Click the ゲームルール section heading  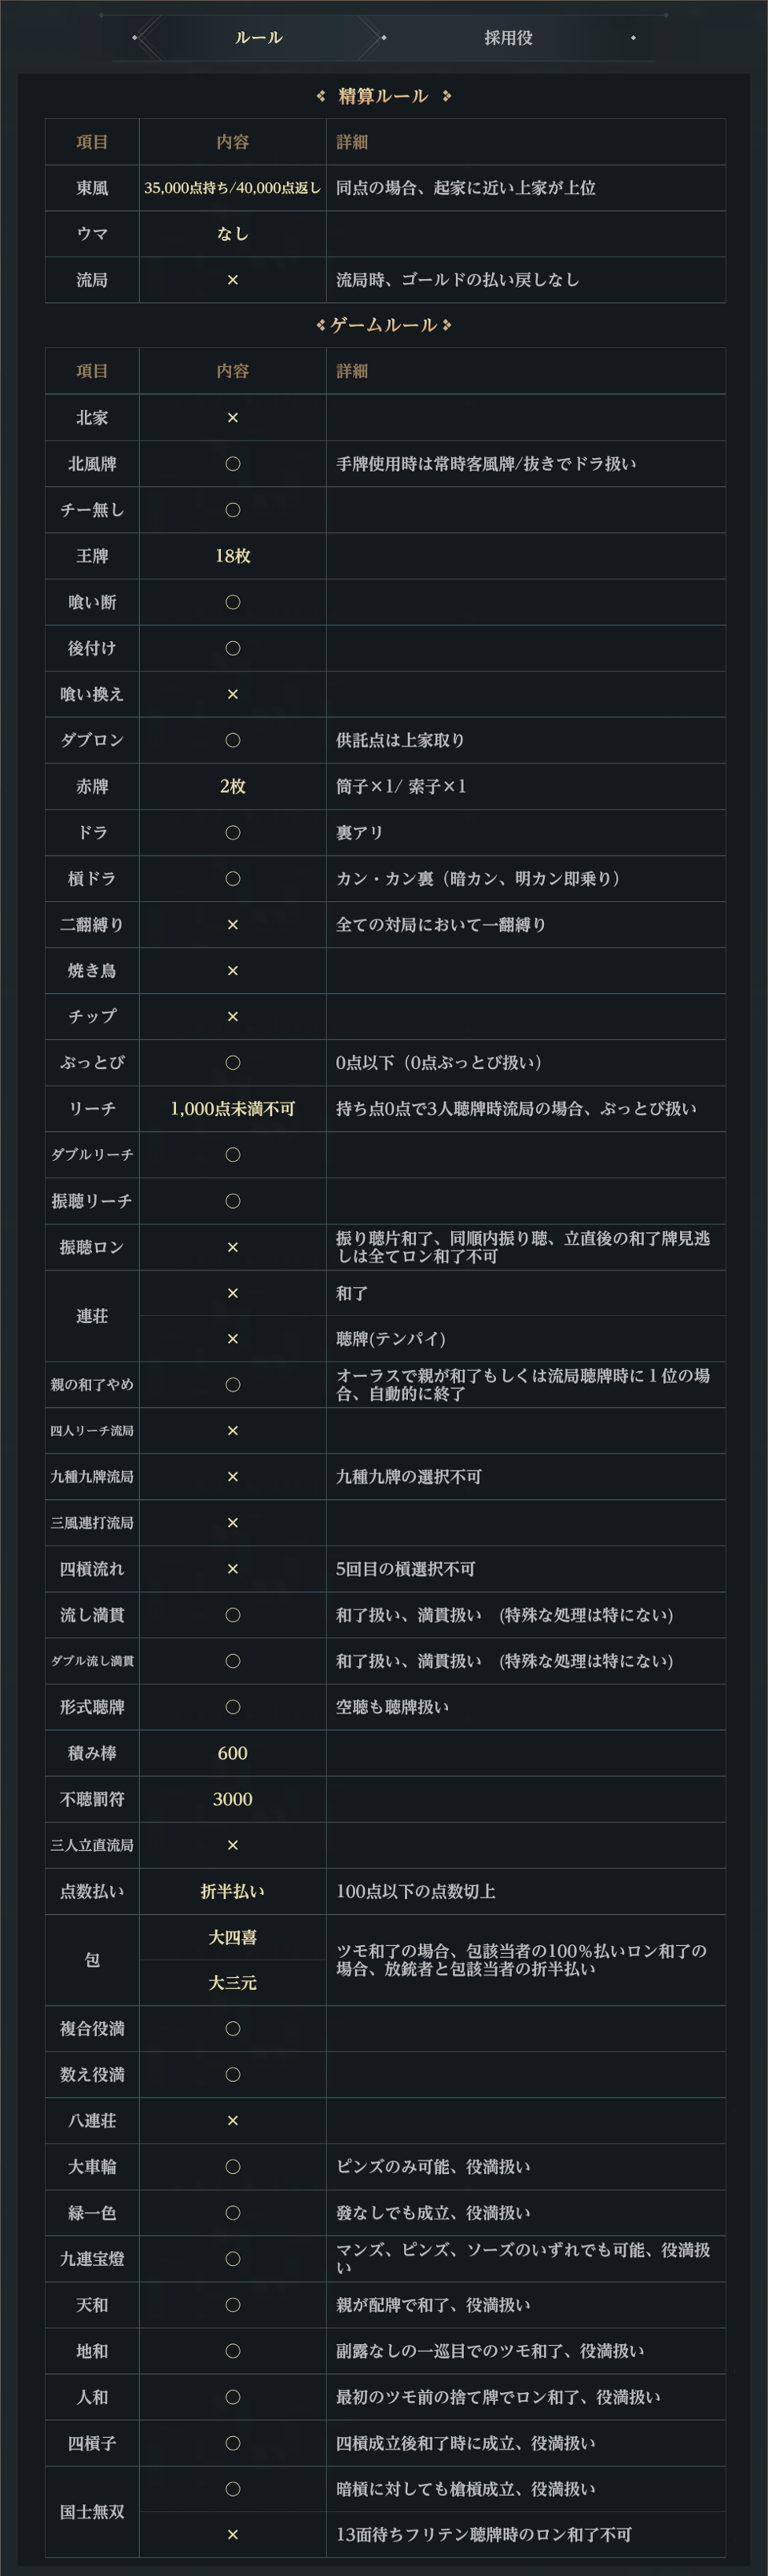384,325
